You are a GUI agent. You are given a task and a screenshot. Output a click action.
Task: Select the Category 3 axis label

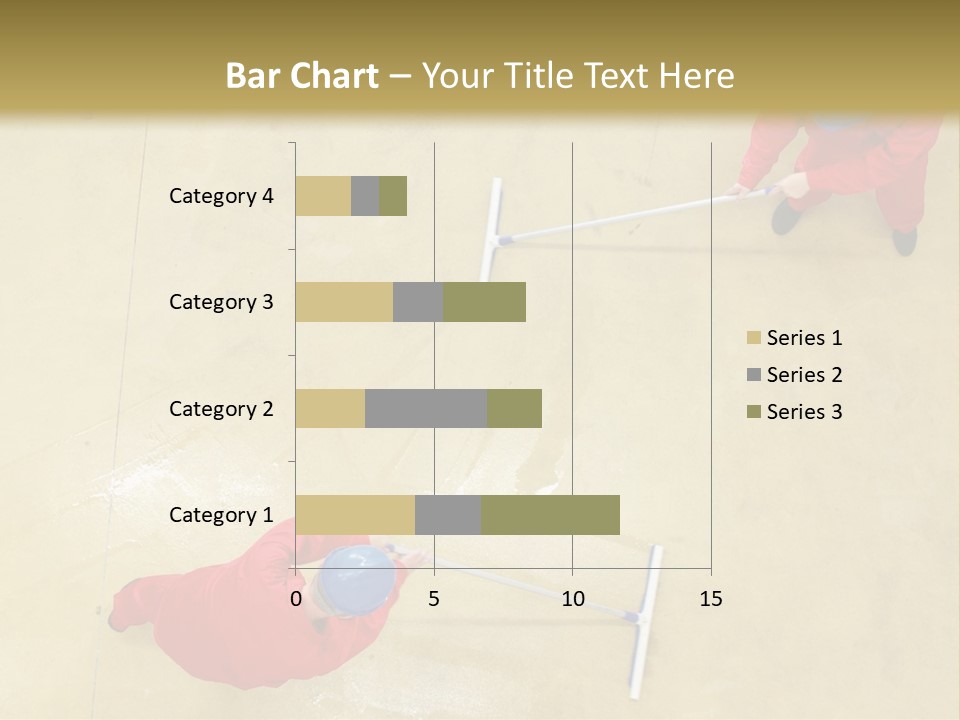point(221,302)
